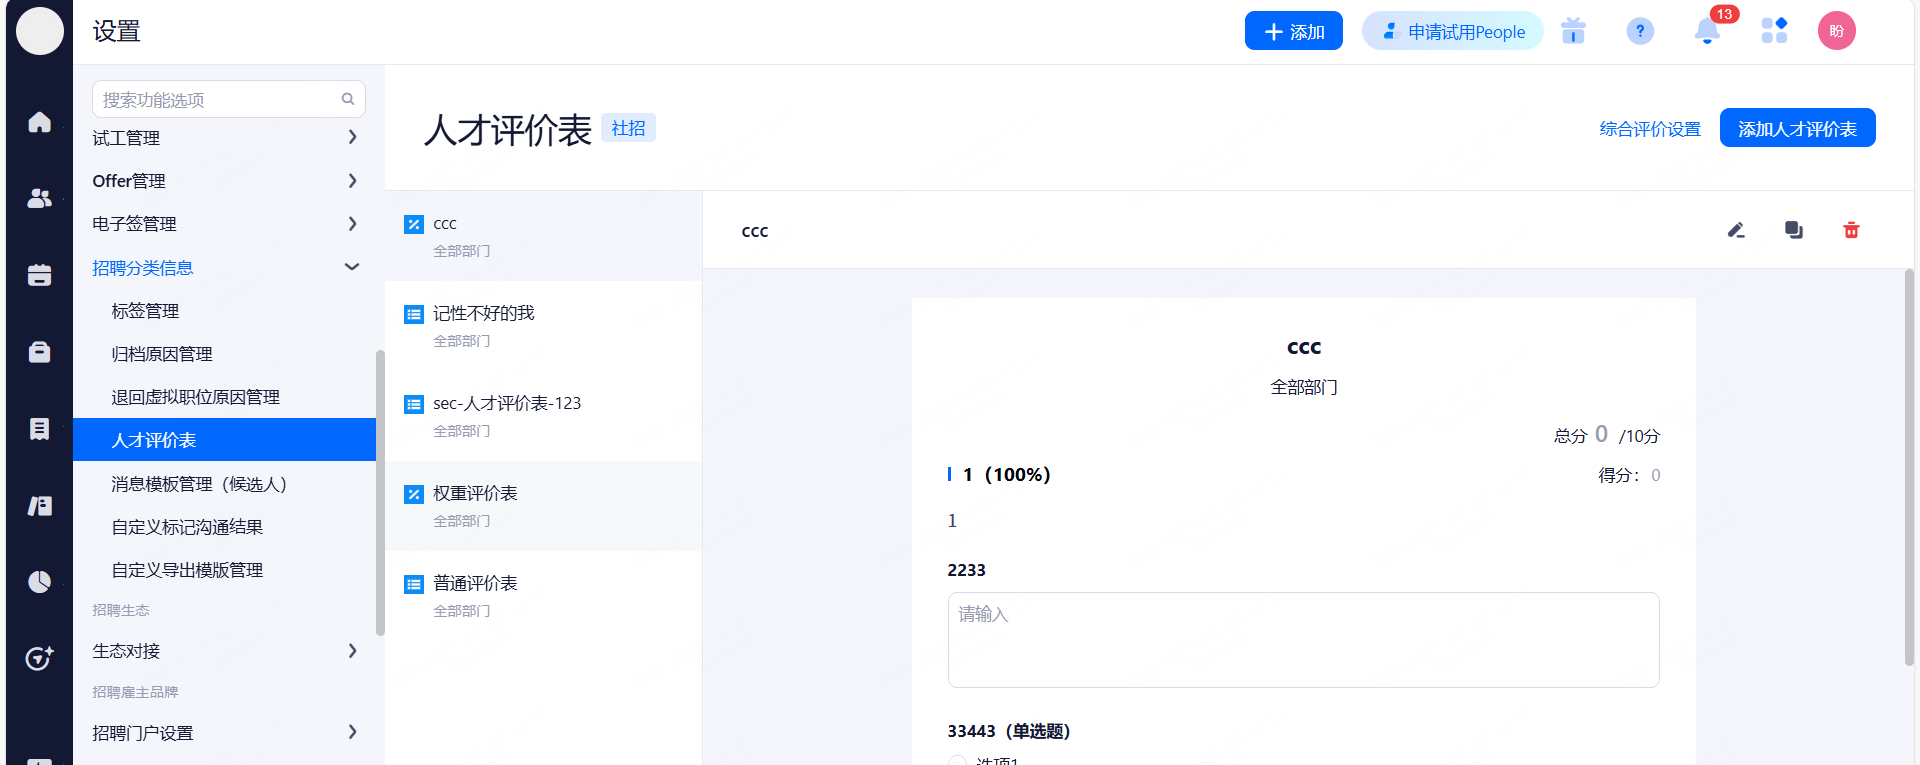Click the gift box icon

[1573, 31]
